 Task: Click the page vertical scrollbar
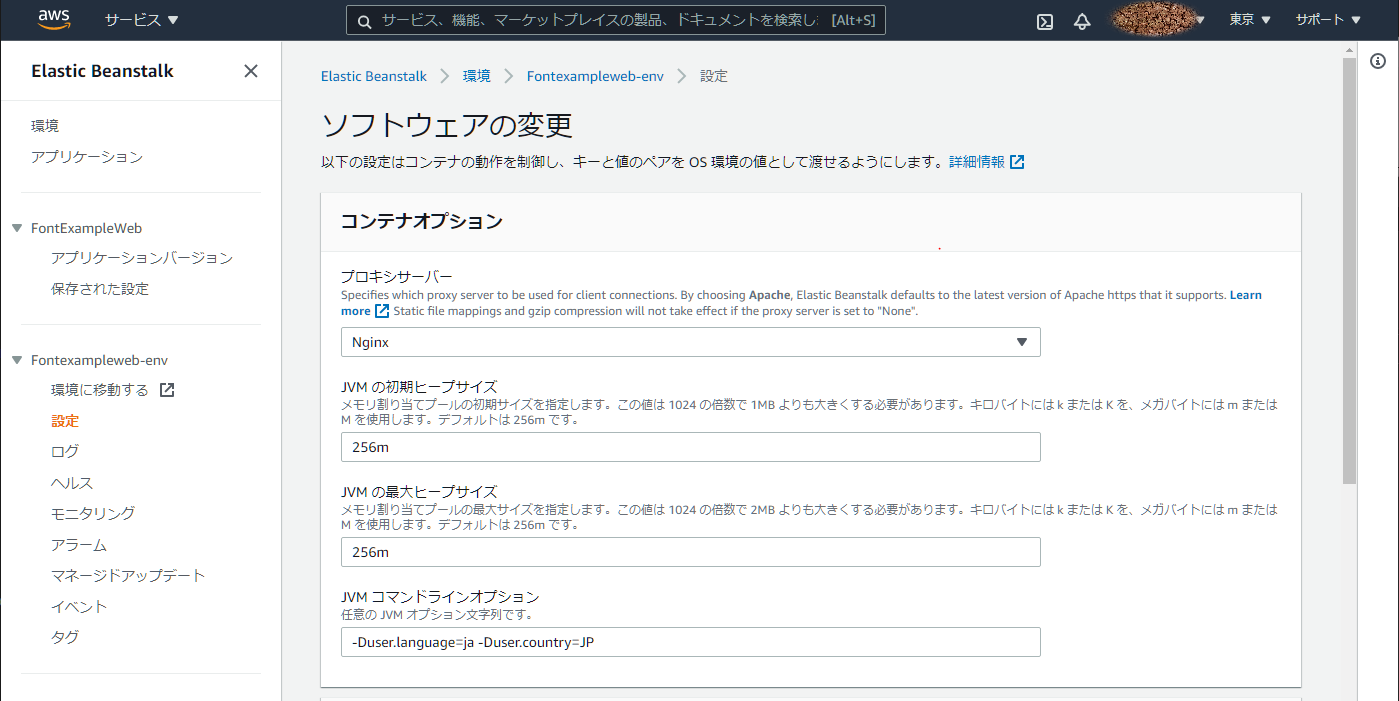[x=1349, y=272]
